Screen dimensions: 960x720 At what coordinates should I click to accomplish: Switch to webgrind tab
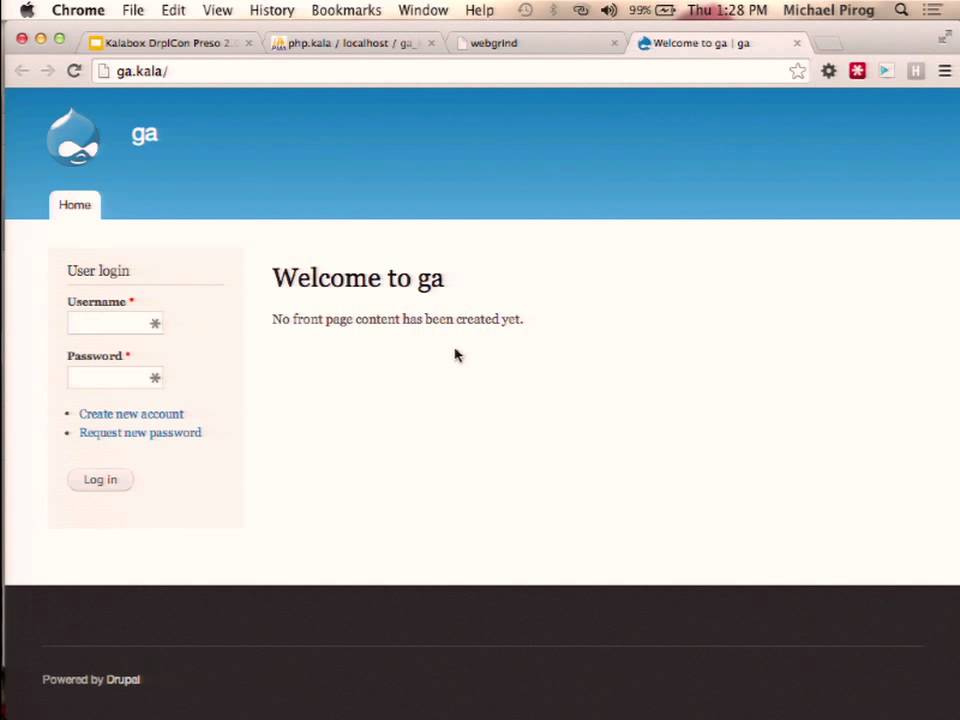coord(536,43)
